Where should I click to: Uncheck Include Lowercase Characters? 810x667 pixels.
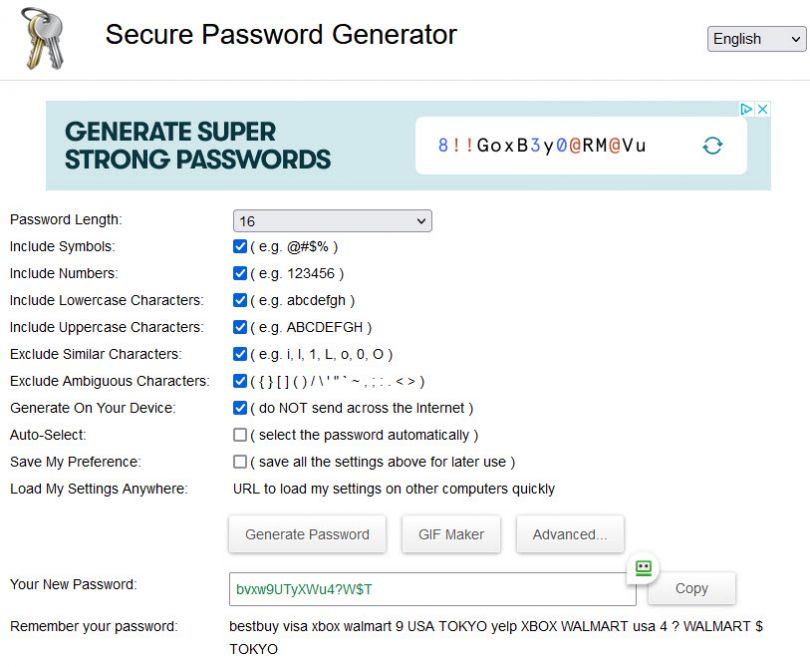point(238,301)
